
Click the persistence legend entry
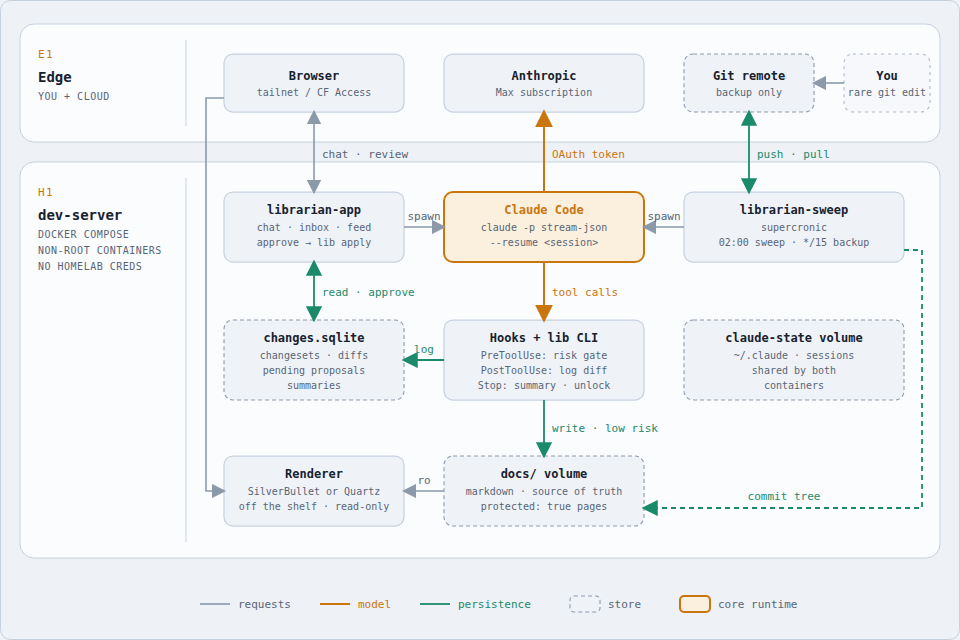pos(475,604)
